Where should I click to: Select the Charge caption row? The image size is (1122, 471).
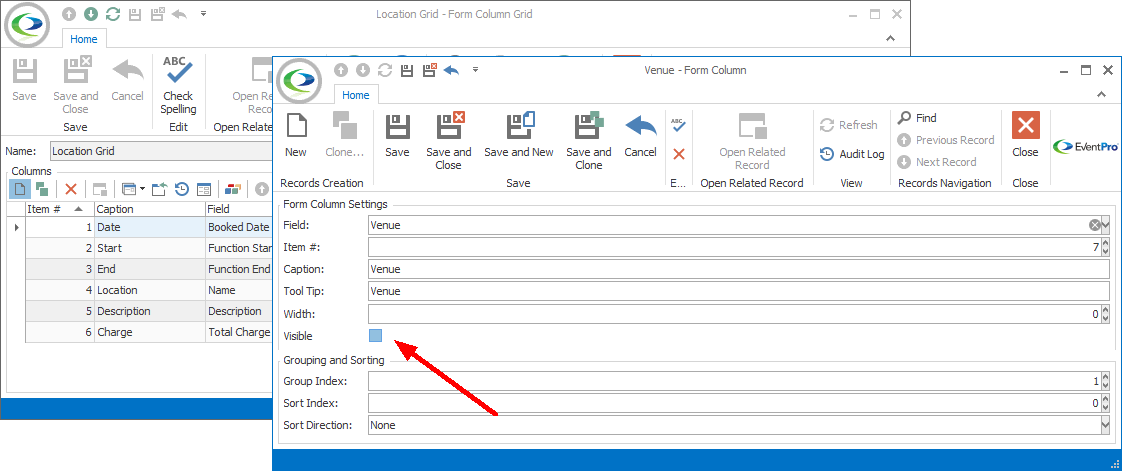point(149,332)
